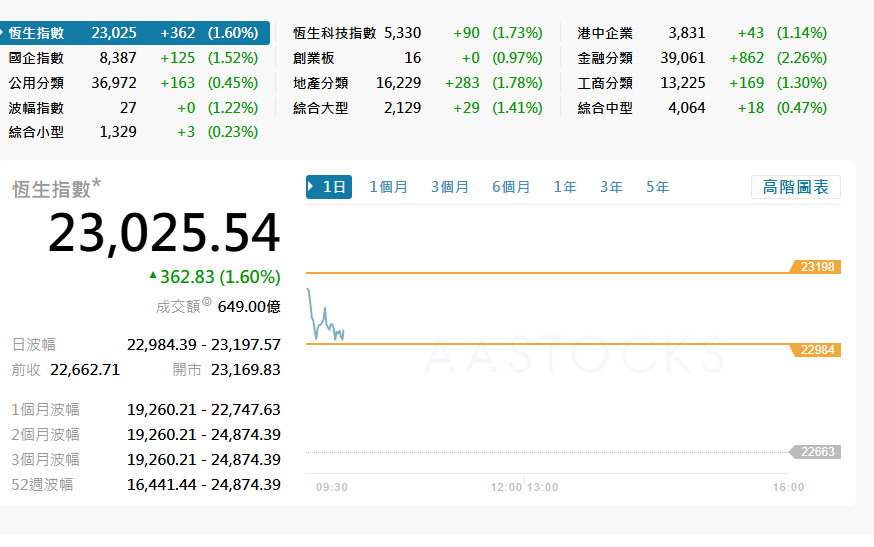Image resolution: width=874 pixels, height=547 pixels.
Task: Click the 創業板 index entry
Action: 314,58
